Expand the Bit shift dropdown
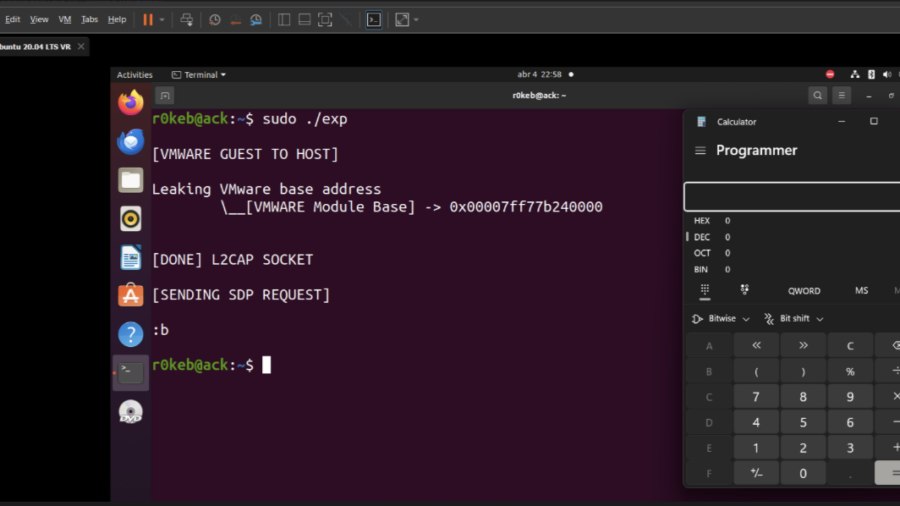 click(794, 318)
